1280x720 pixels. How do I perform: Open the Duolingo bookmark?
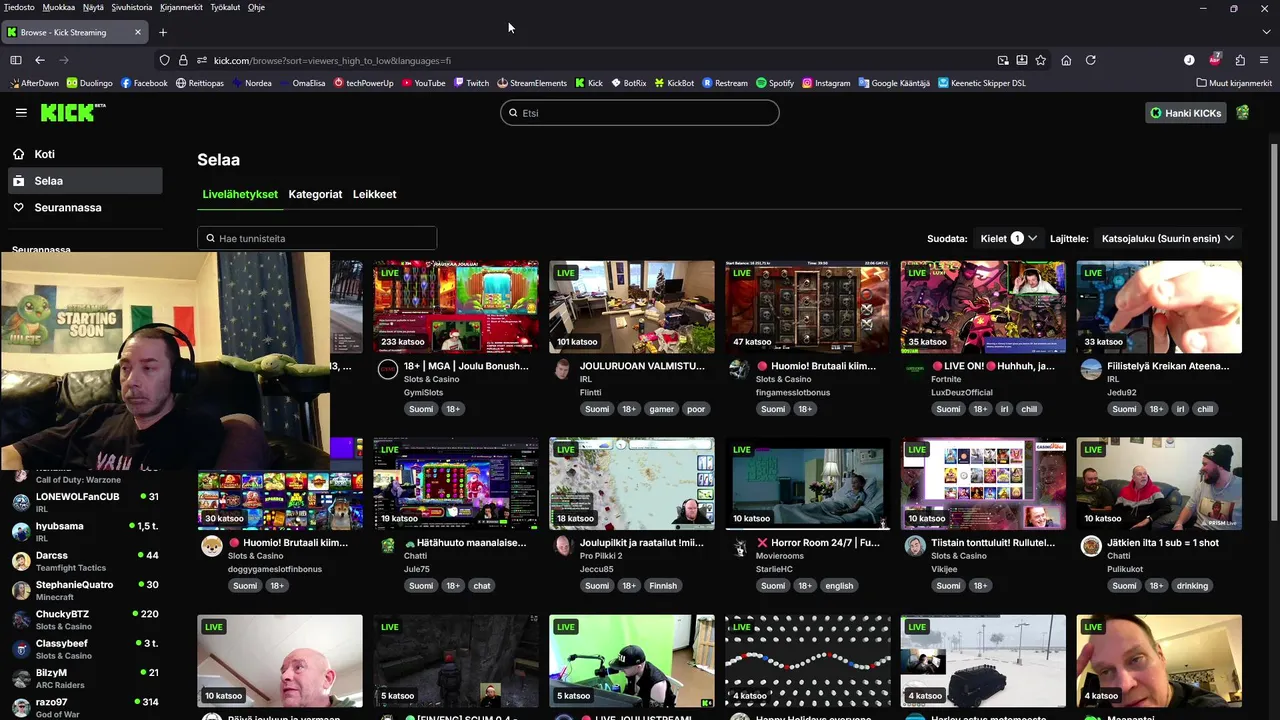pos(89,83)
